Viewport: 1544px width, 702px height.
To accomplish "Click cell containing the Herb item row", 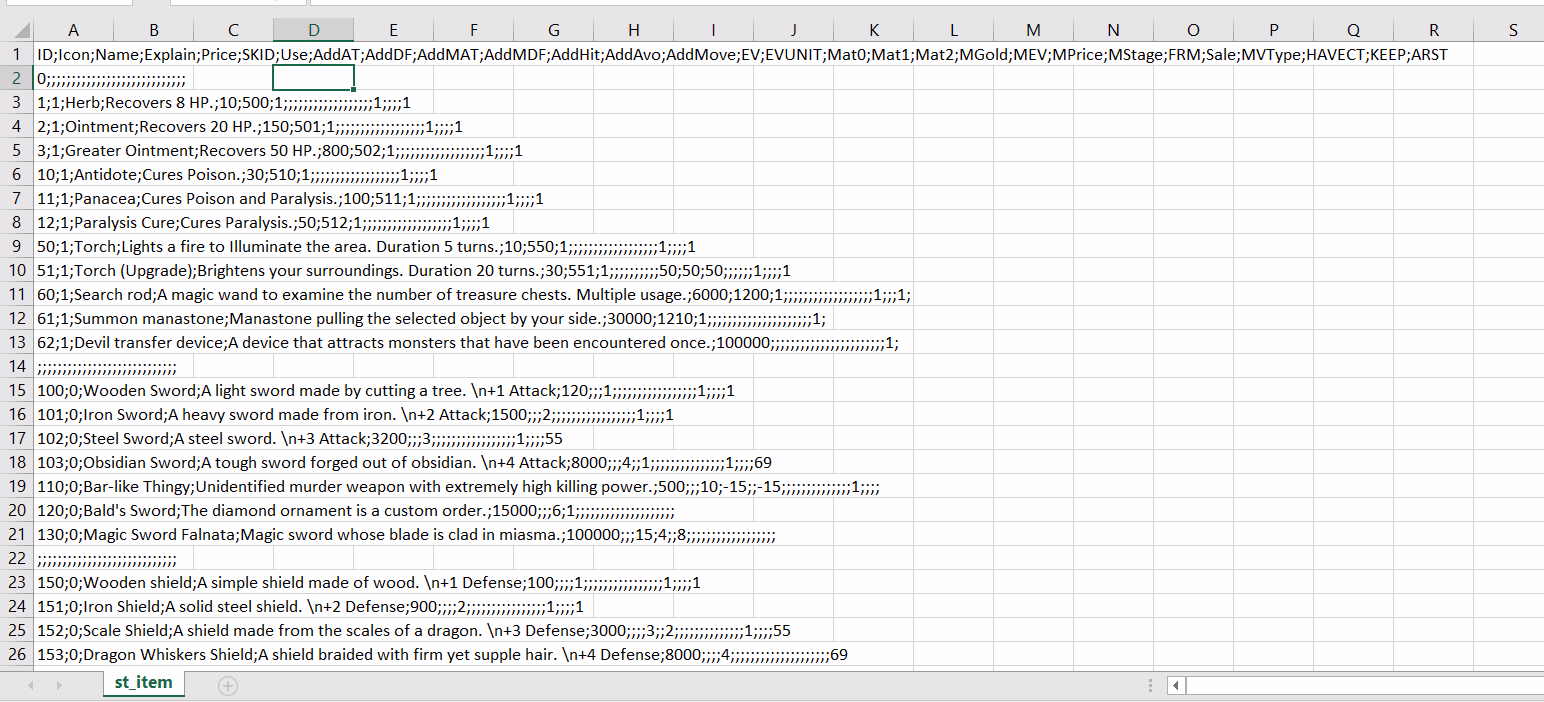I will pyautogui.click(x=73, y=103).
